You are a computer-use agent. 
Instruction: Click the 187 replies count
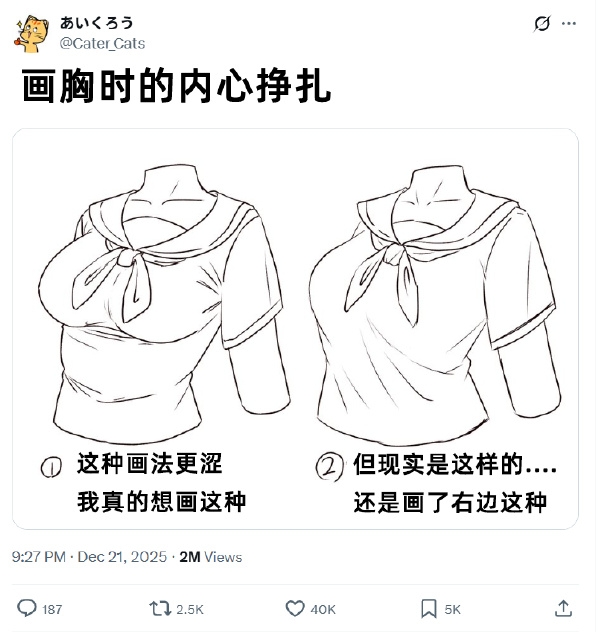tap(52, 609)
